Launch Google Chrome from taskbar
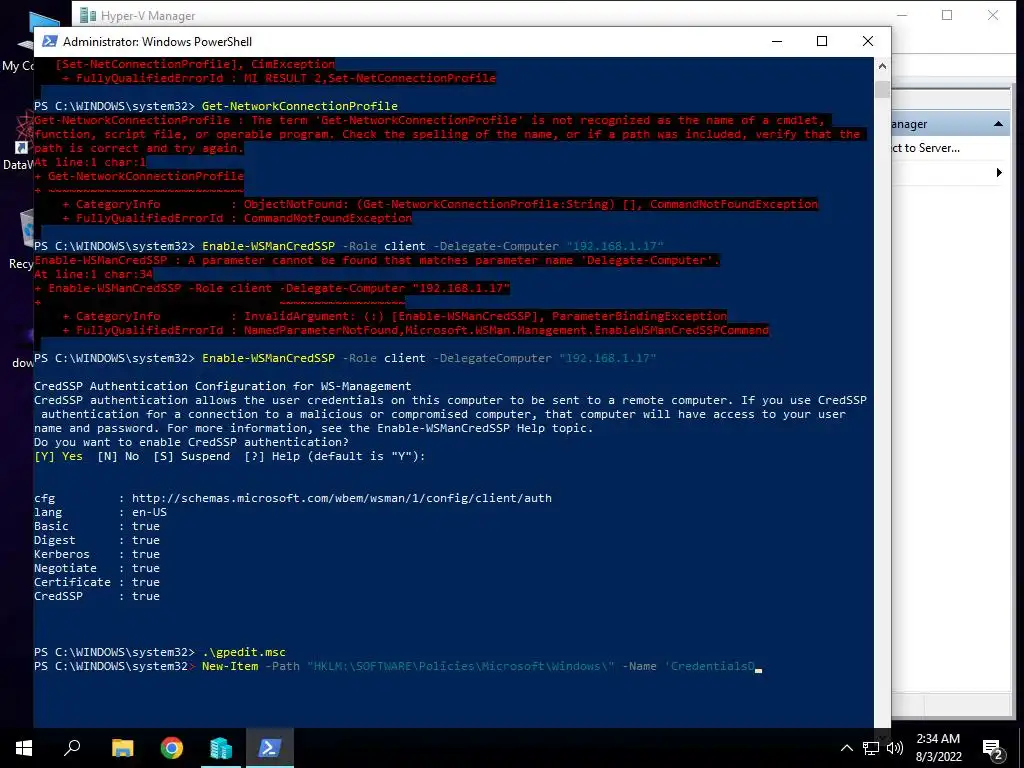This screenshot has height=768, width=1024. tap(172, 748)
